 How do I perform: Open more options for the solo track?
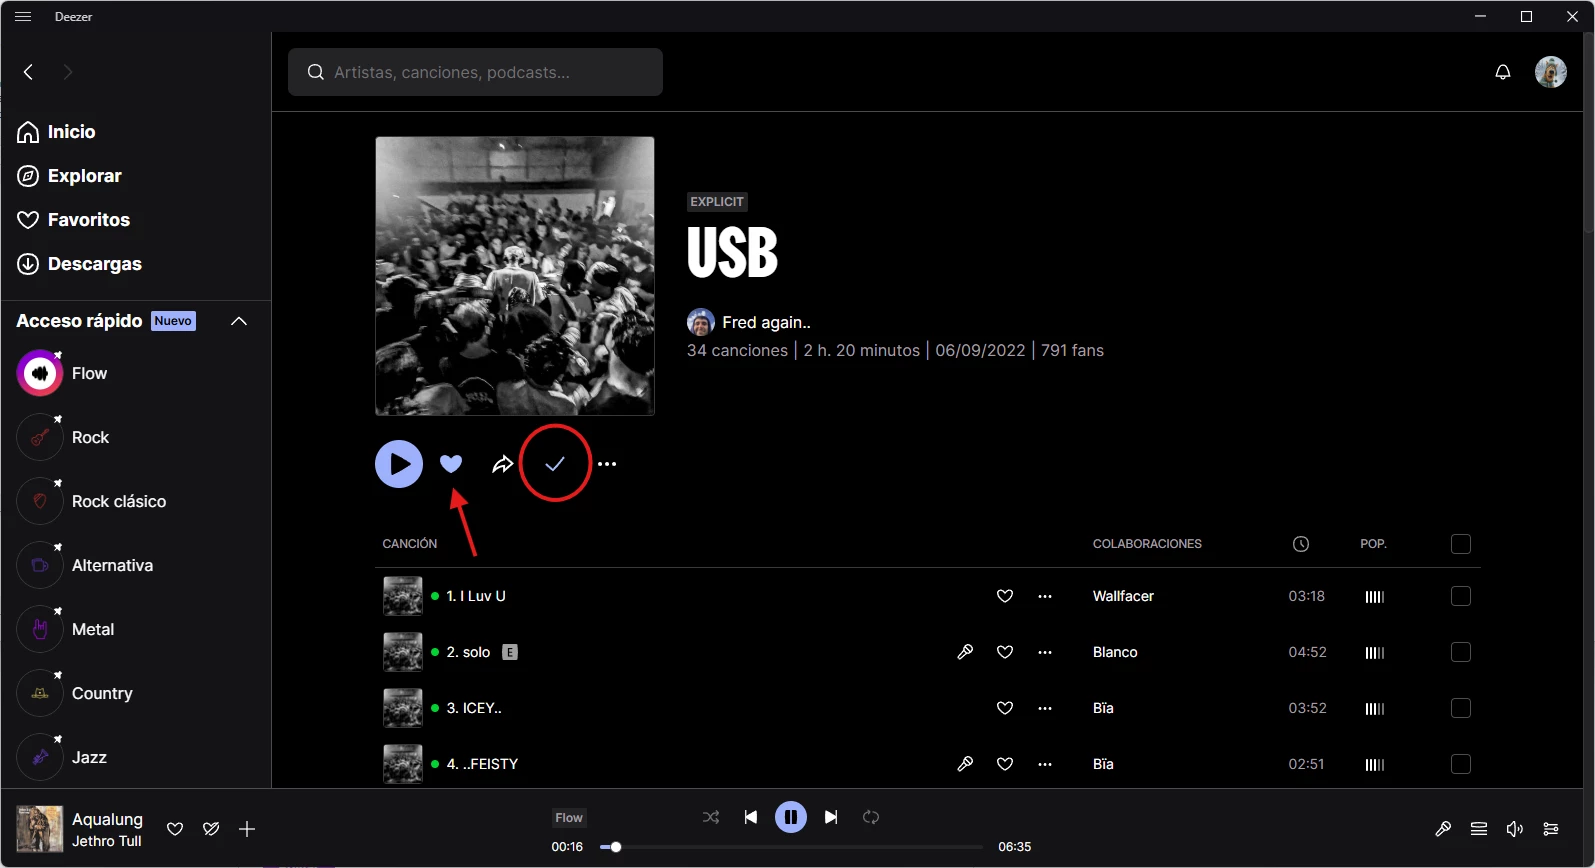(1045, 652)
